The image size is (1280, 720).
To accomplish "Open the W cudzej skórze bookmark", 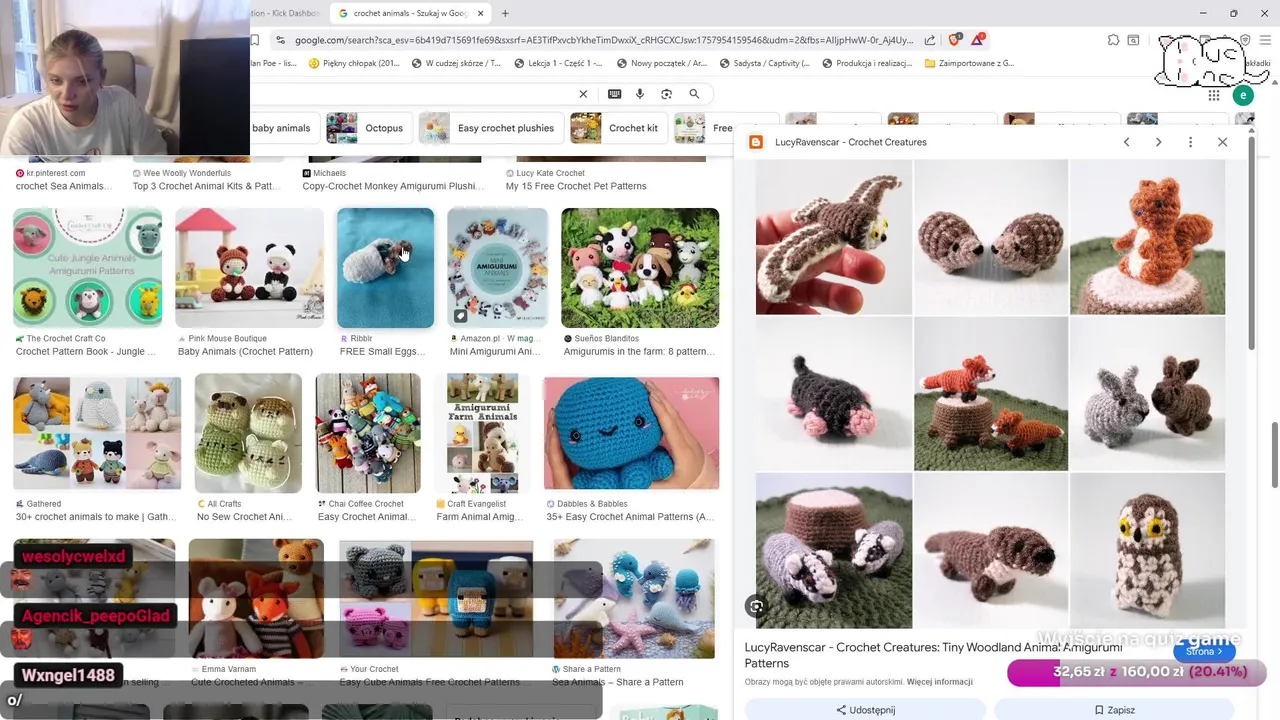I will (456, 63).
